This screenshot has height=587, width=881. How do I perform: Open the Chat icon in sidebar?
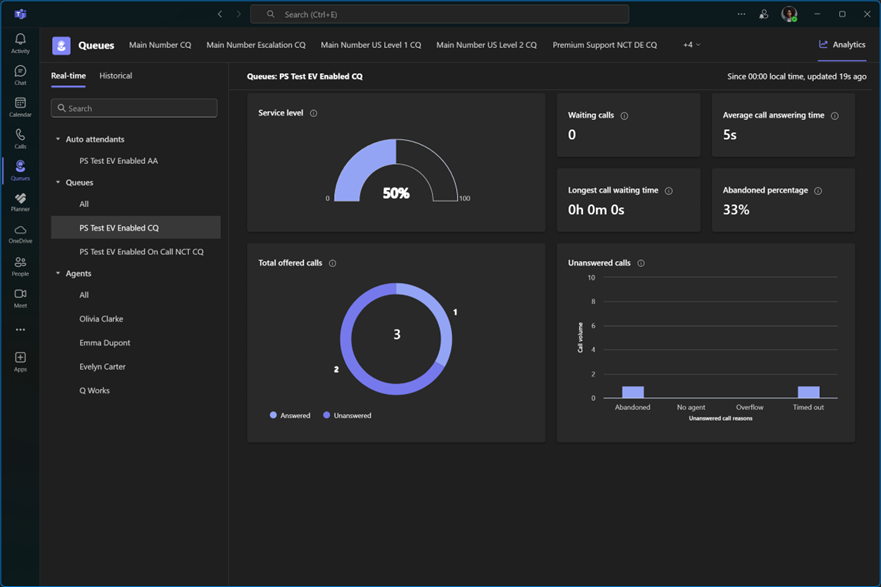tap(20, 74)
